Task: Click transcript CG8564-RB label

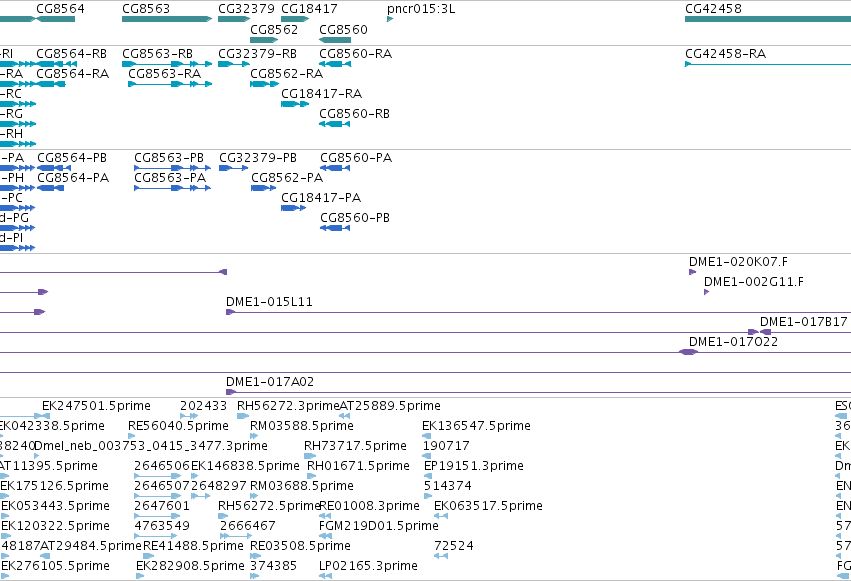Action: click(x=72, y=54)
